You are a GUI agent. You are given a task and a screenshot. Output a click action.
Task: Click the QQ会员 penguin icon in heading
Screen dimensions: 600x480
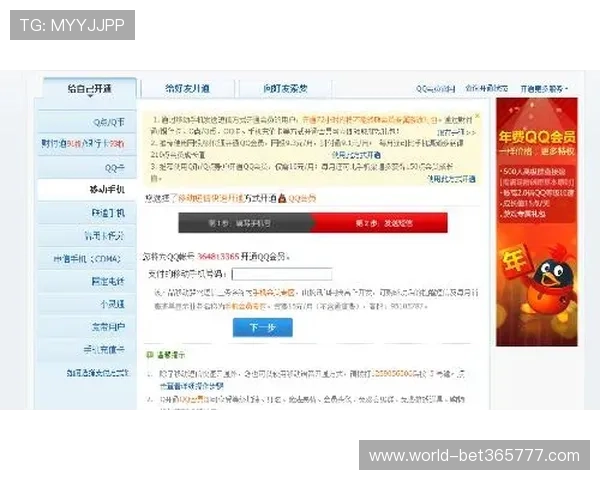click(x=282, y=198)
